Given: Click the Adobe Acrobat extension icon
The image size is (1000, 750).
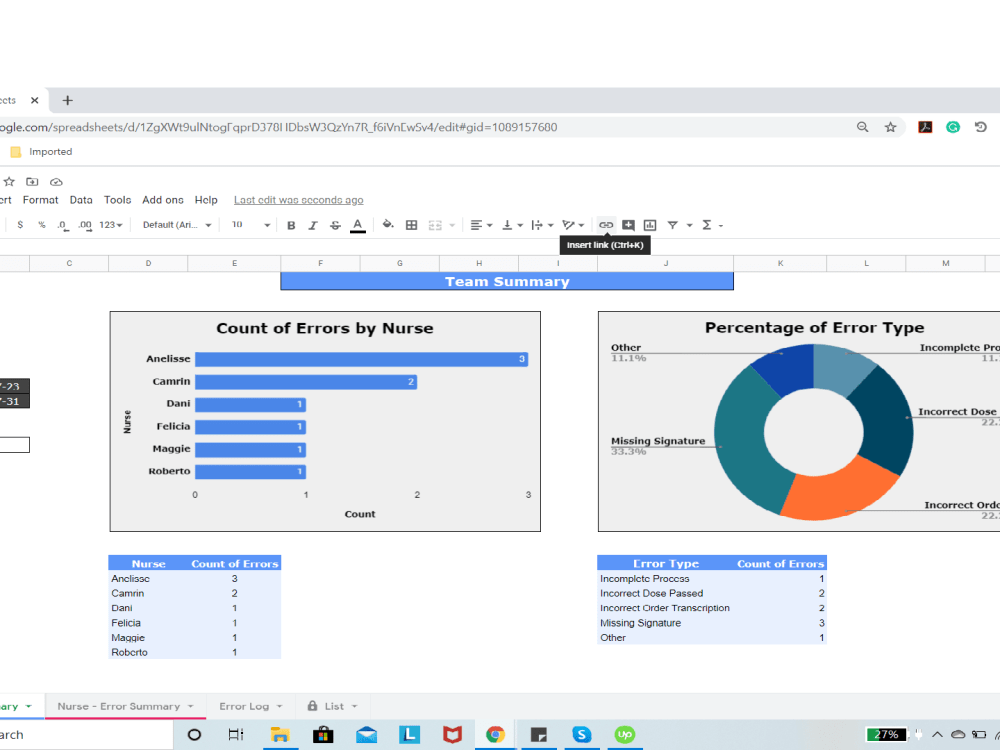Looking at the screenshot, I should [x=925, y=127].
